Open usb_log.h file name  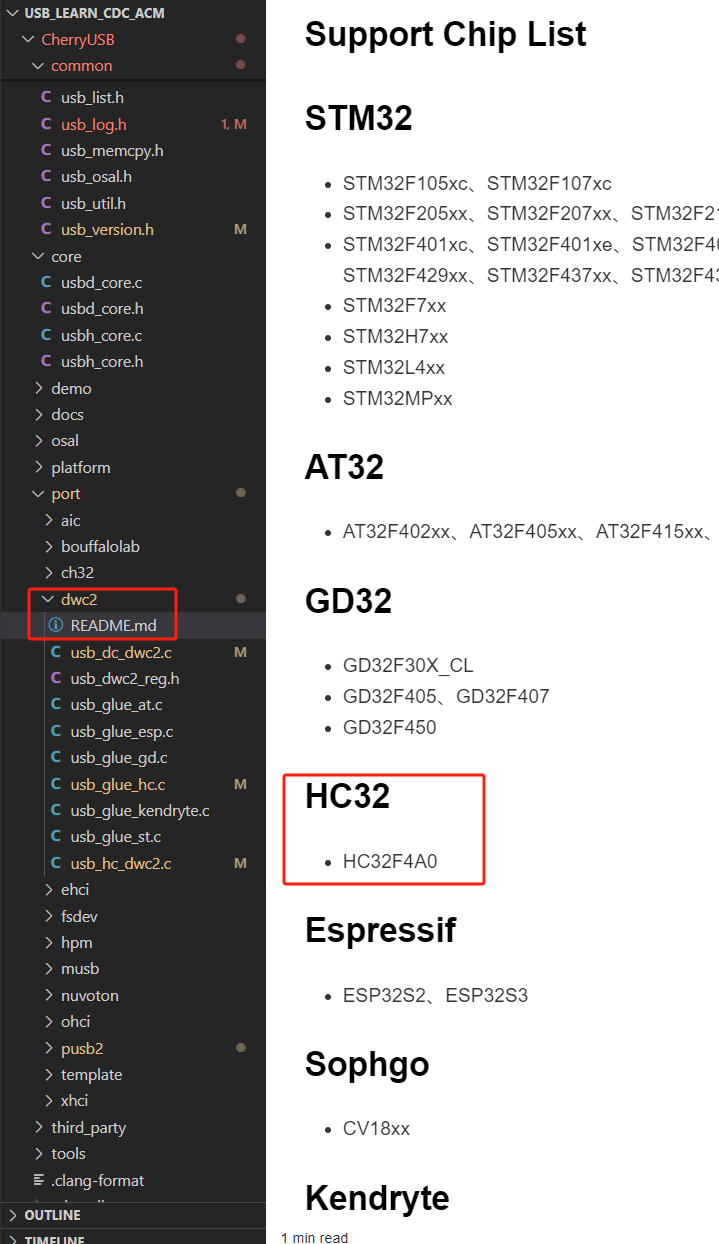(x=94, y=125)
